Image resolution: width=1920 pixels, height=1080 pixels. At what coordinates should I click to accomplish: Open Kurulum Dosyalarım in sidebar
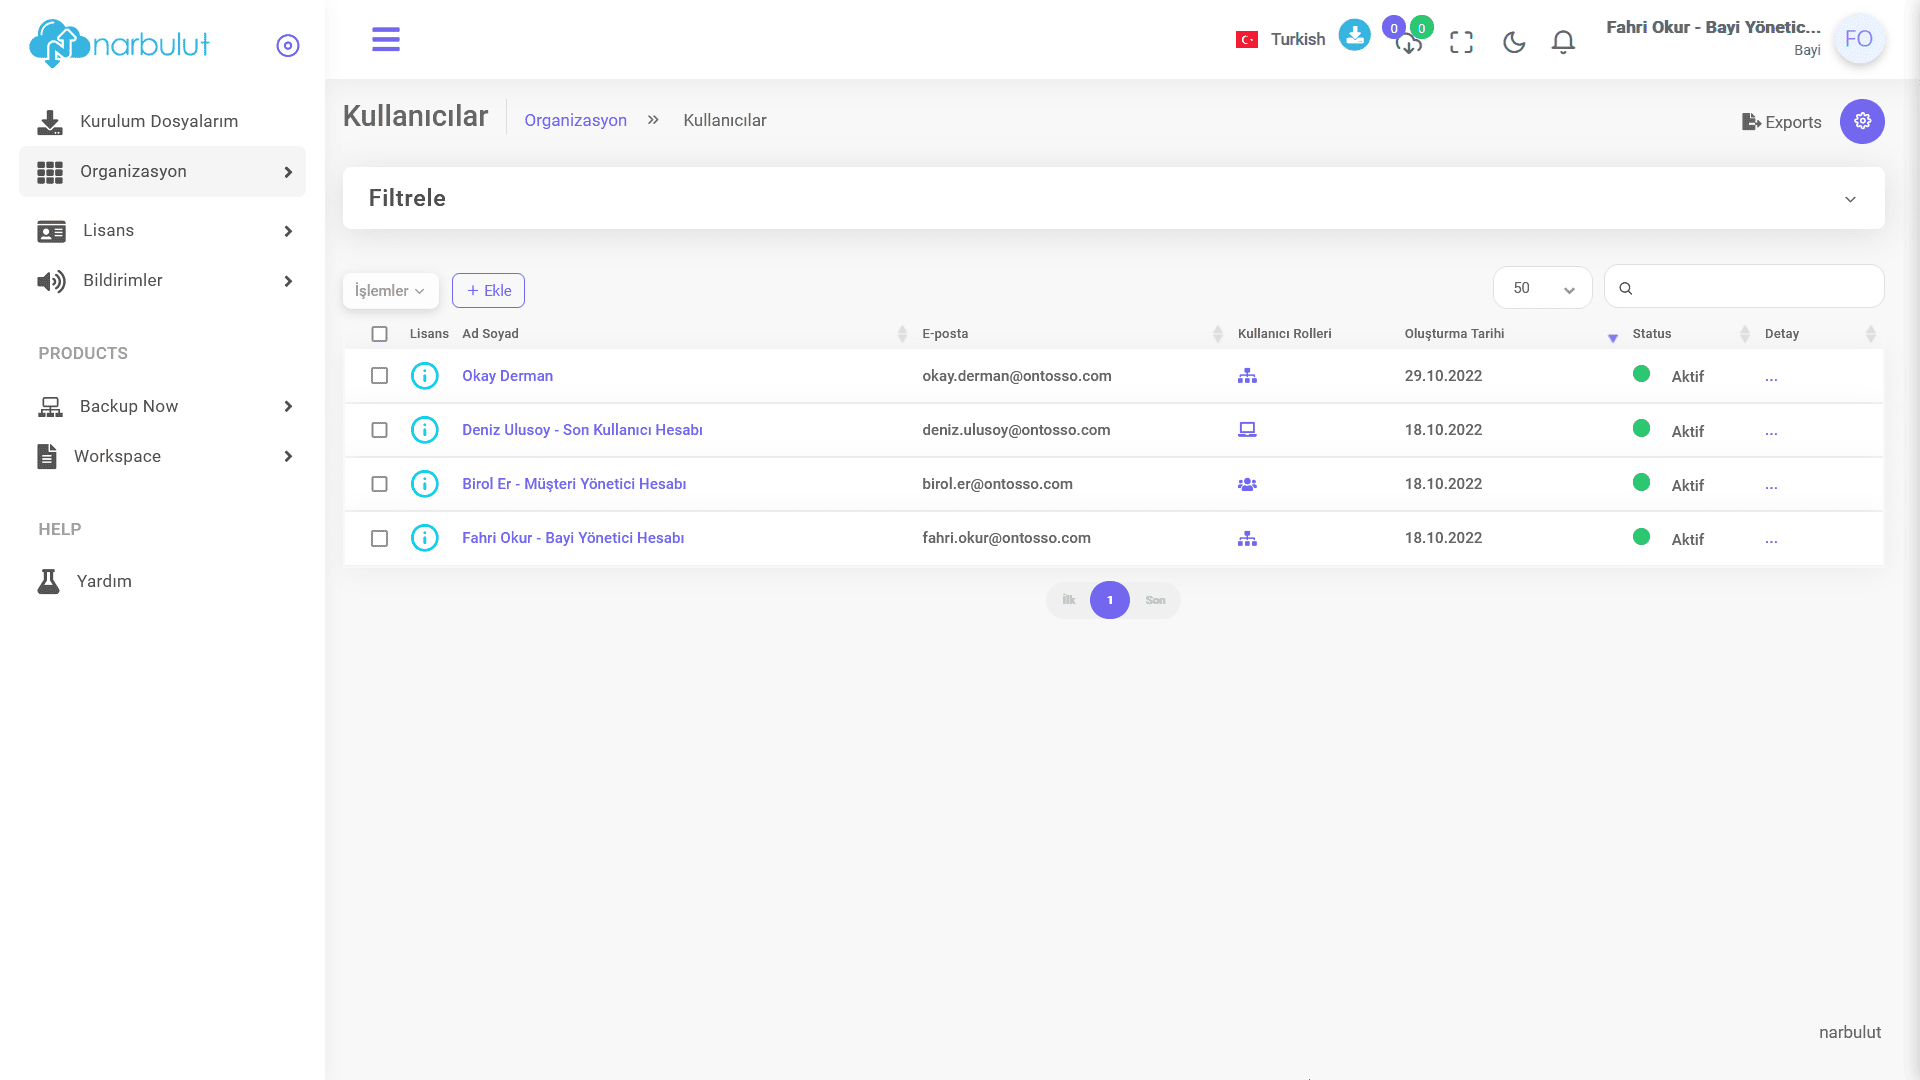[162, 122]
